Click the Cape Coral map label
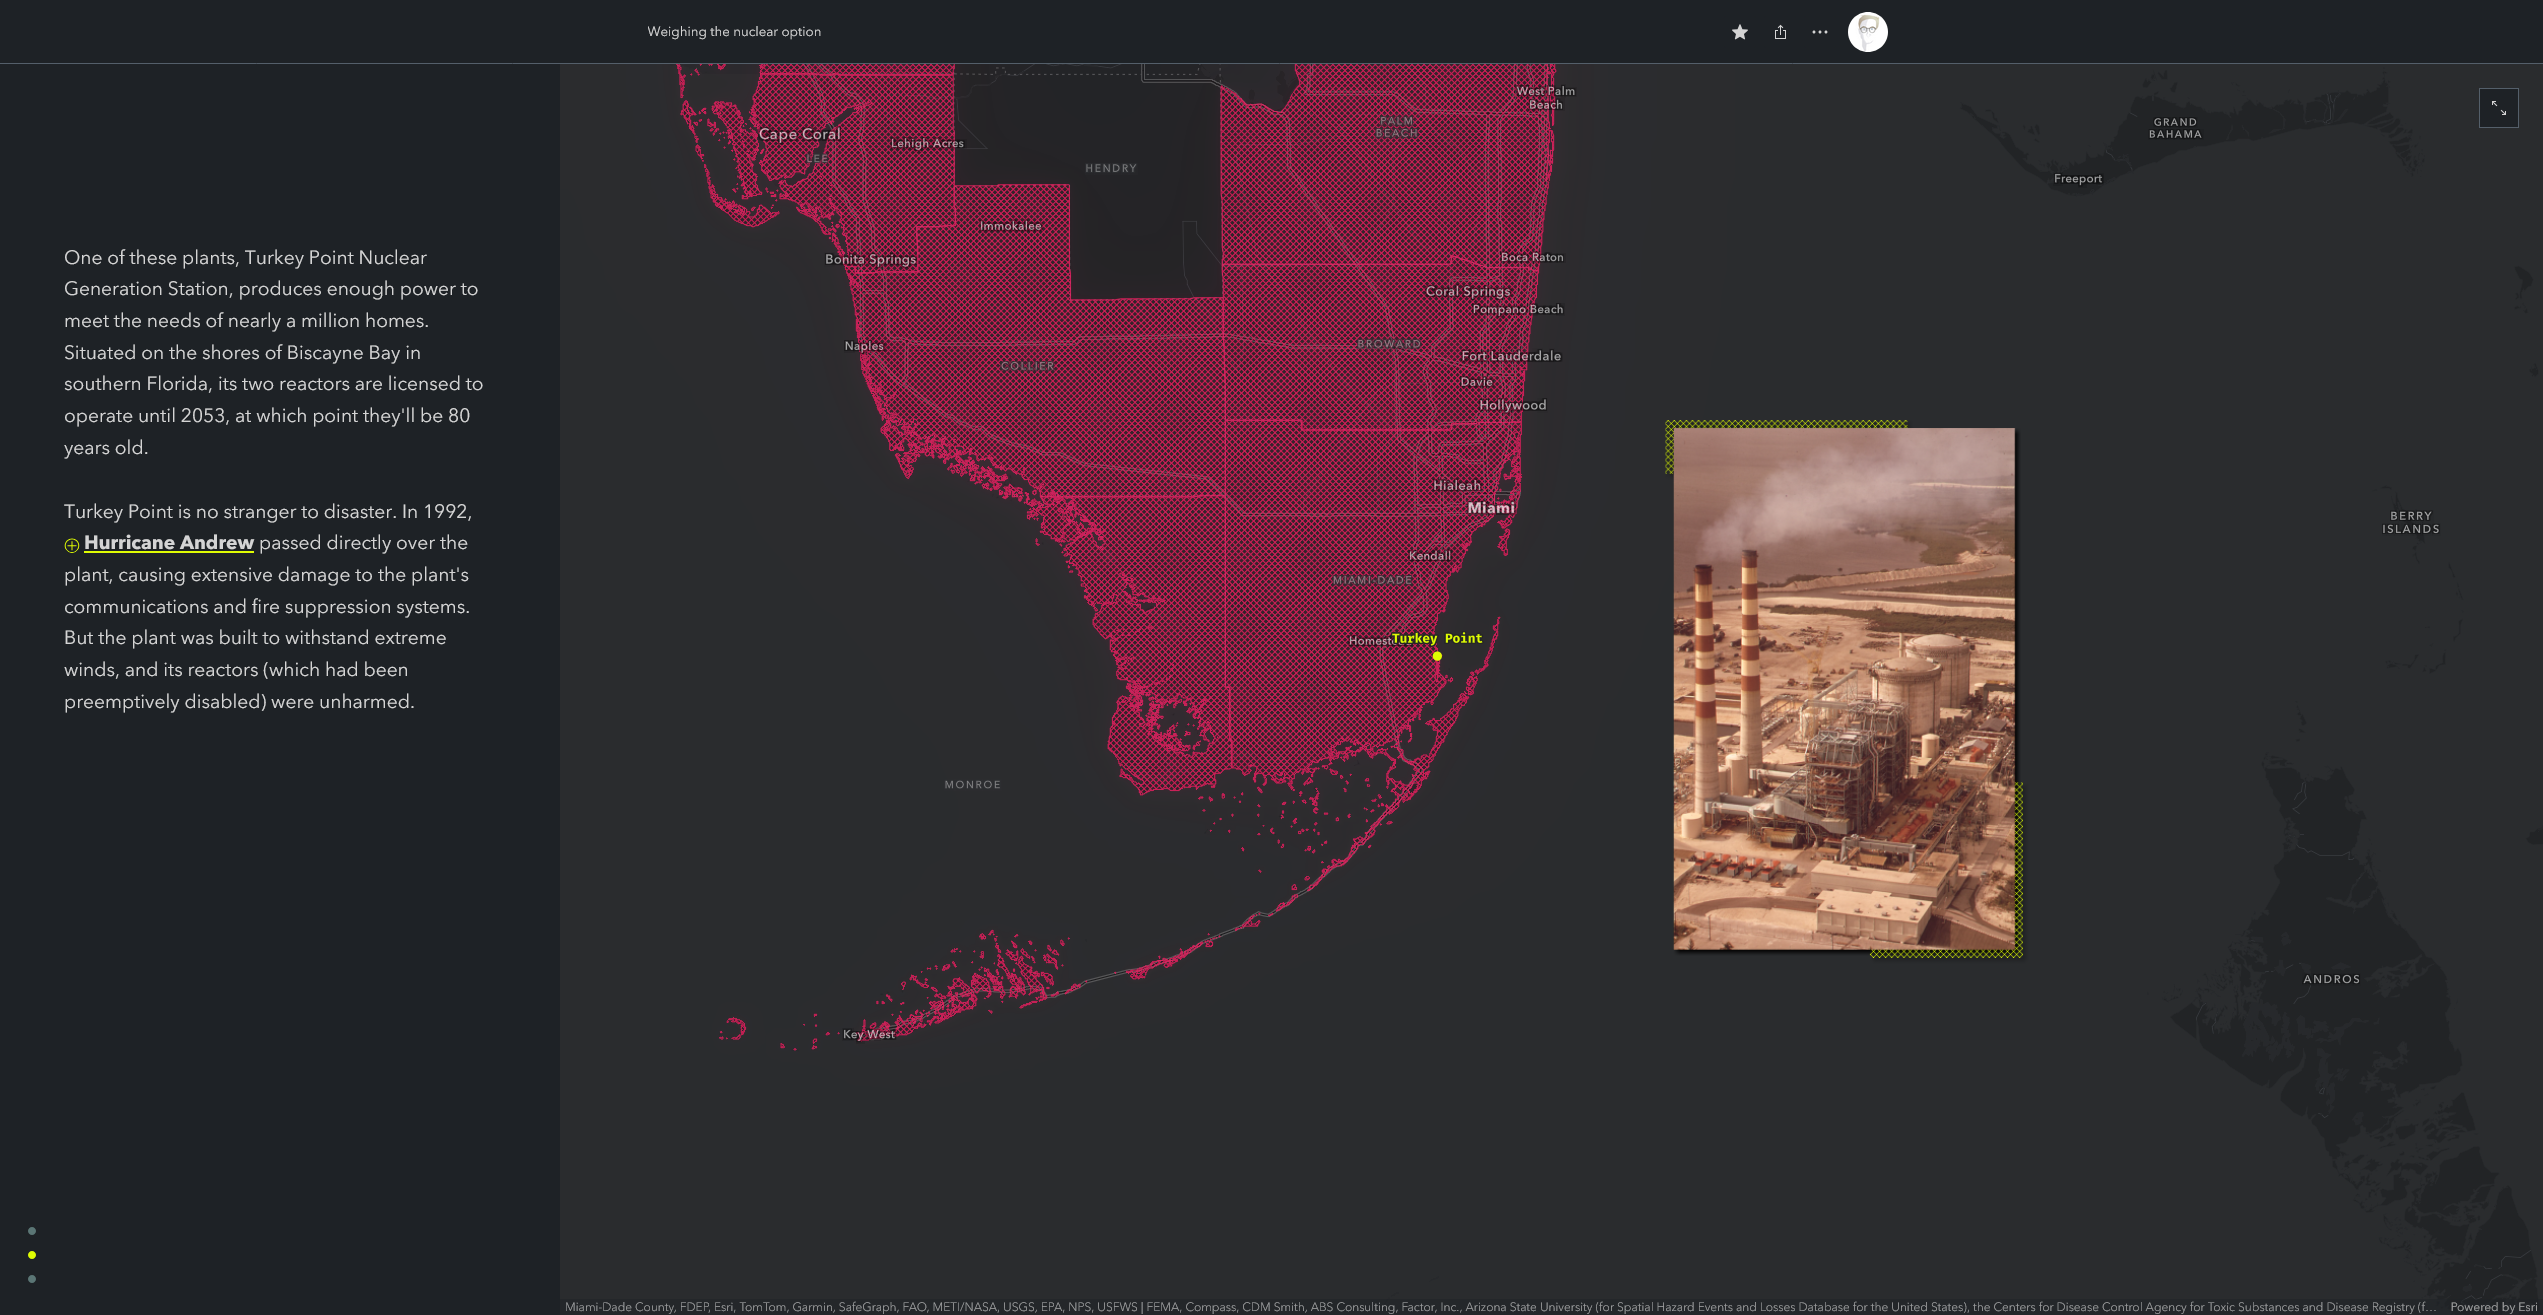The height and width of the screenshot is (1315, 2543). (799, 134)
